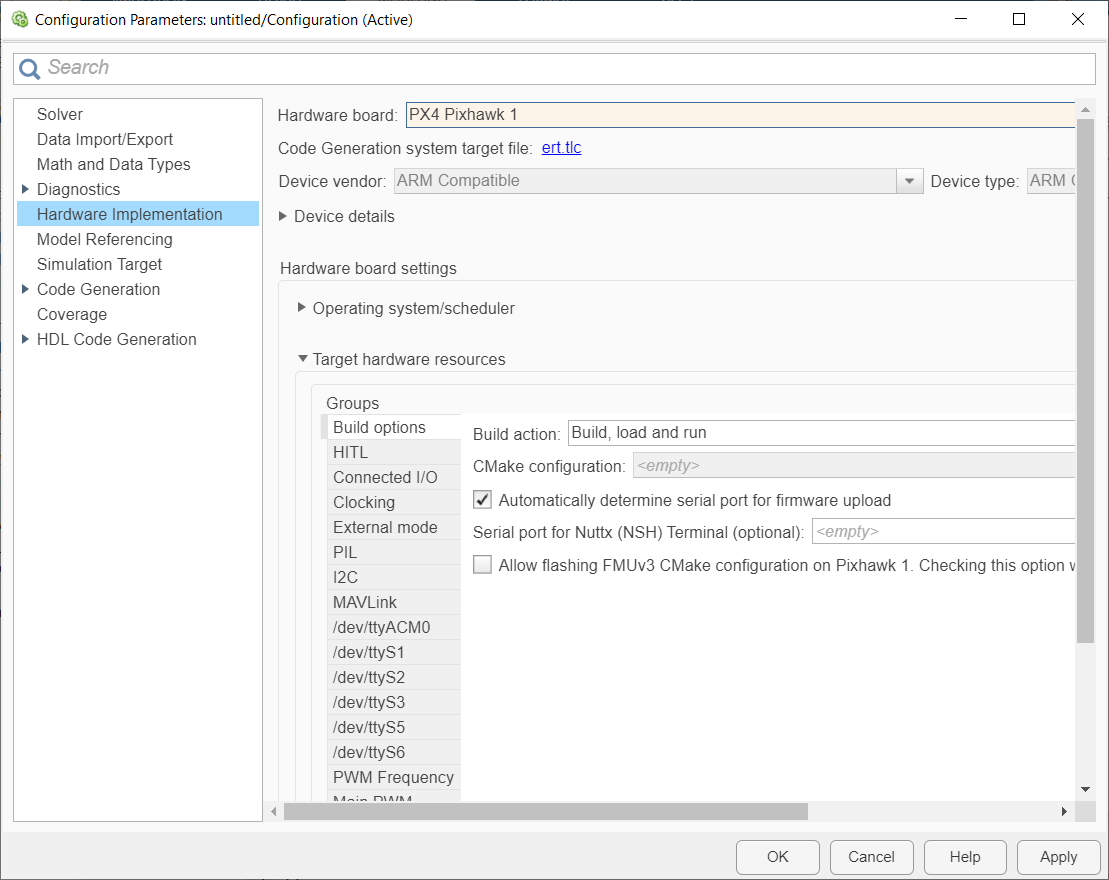The image size is (1109, 880).
Task: Open the Hardware board selection field
Action: click(740, 115)
